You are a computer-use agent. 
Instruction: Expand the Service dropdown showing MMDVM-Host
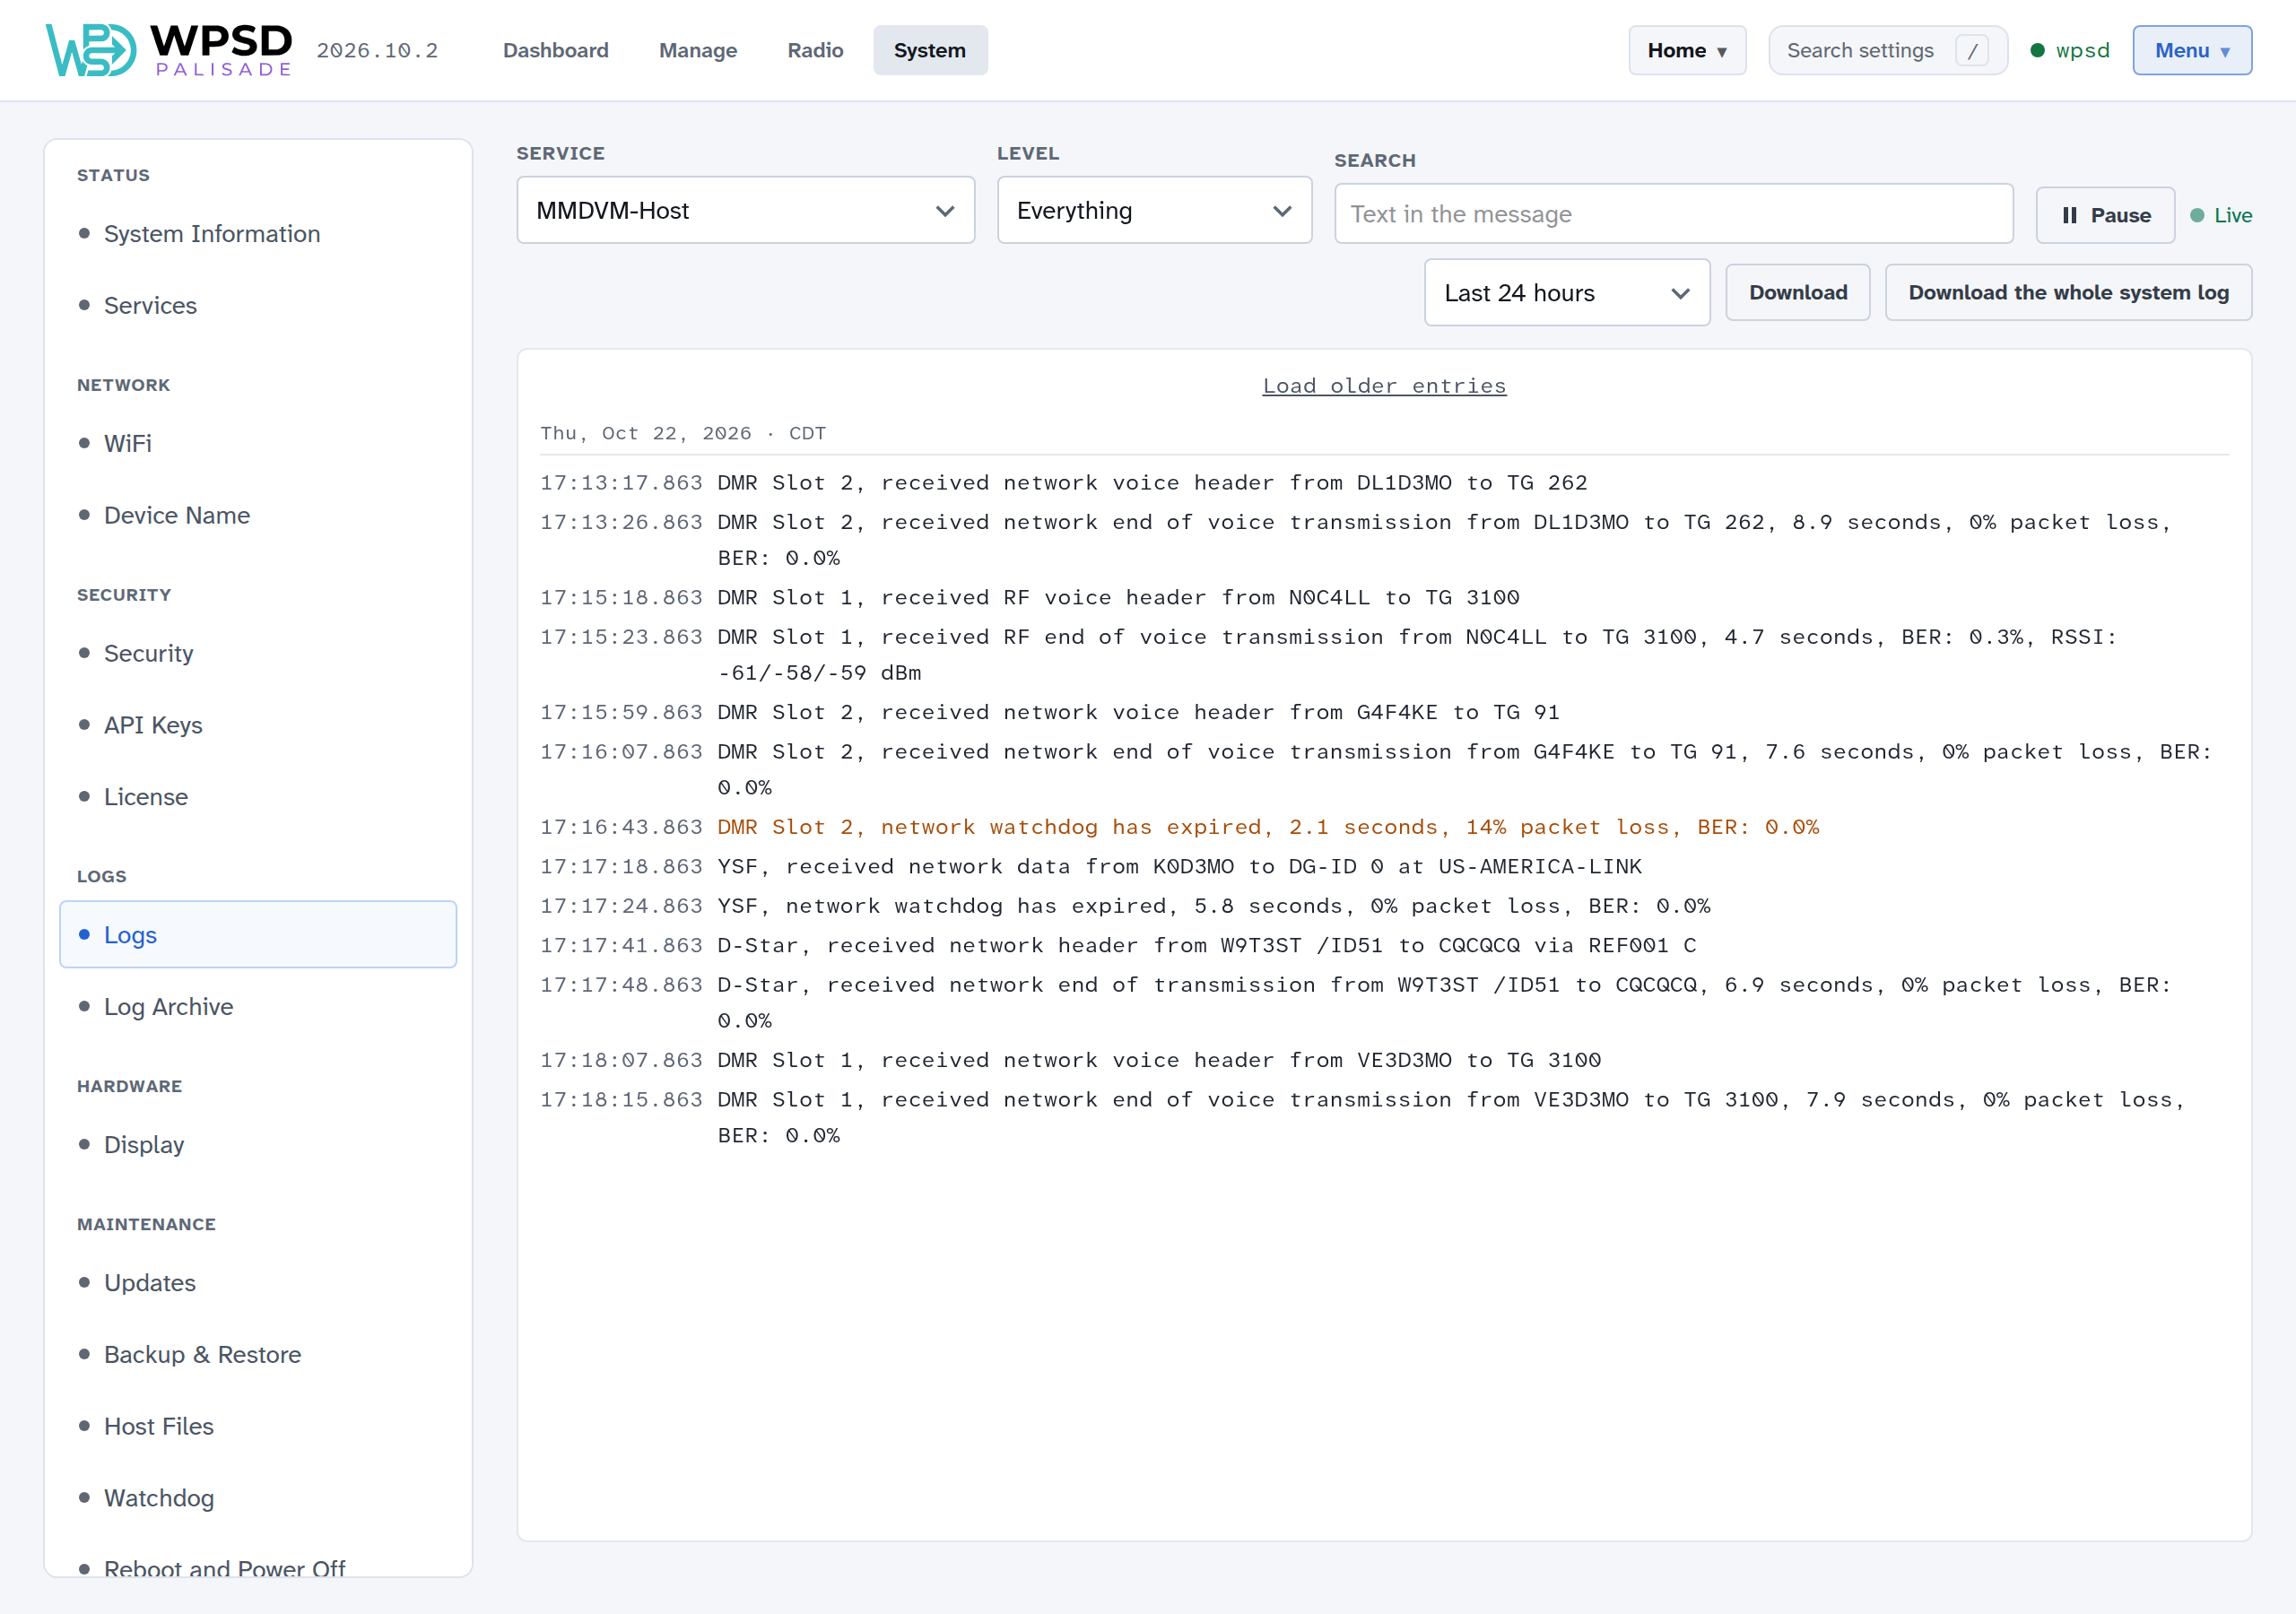tap(745, 210)
